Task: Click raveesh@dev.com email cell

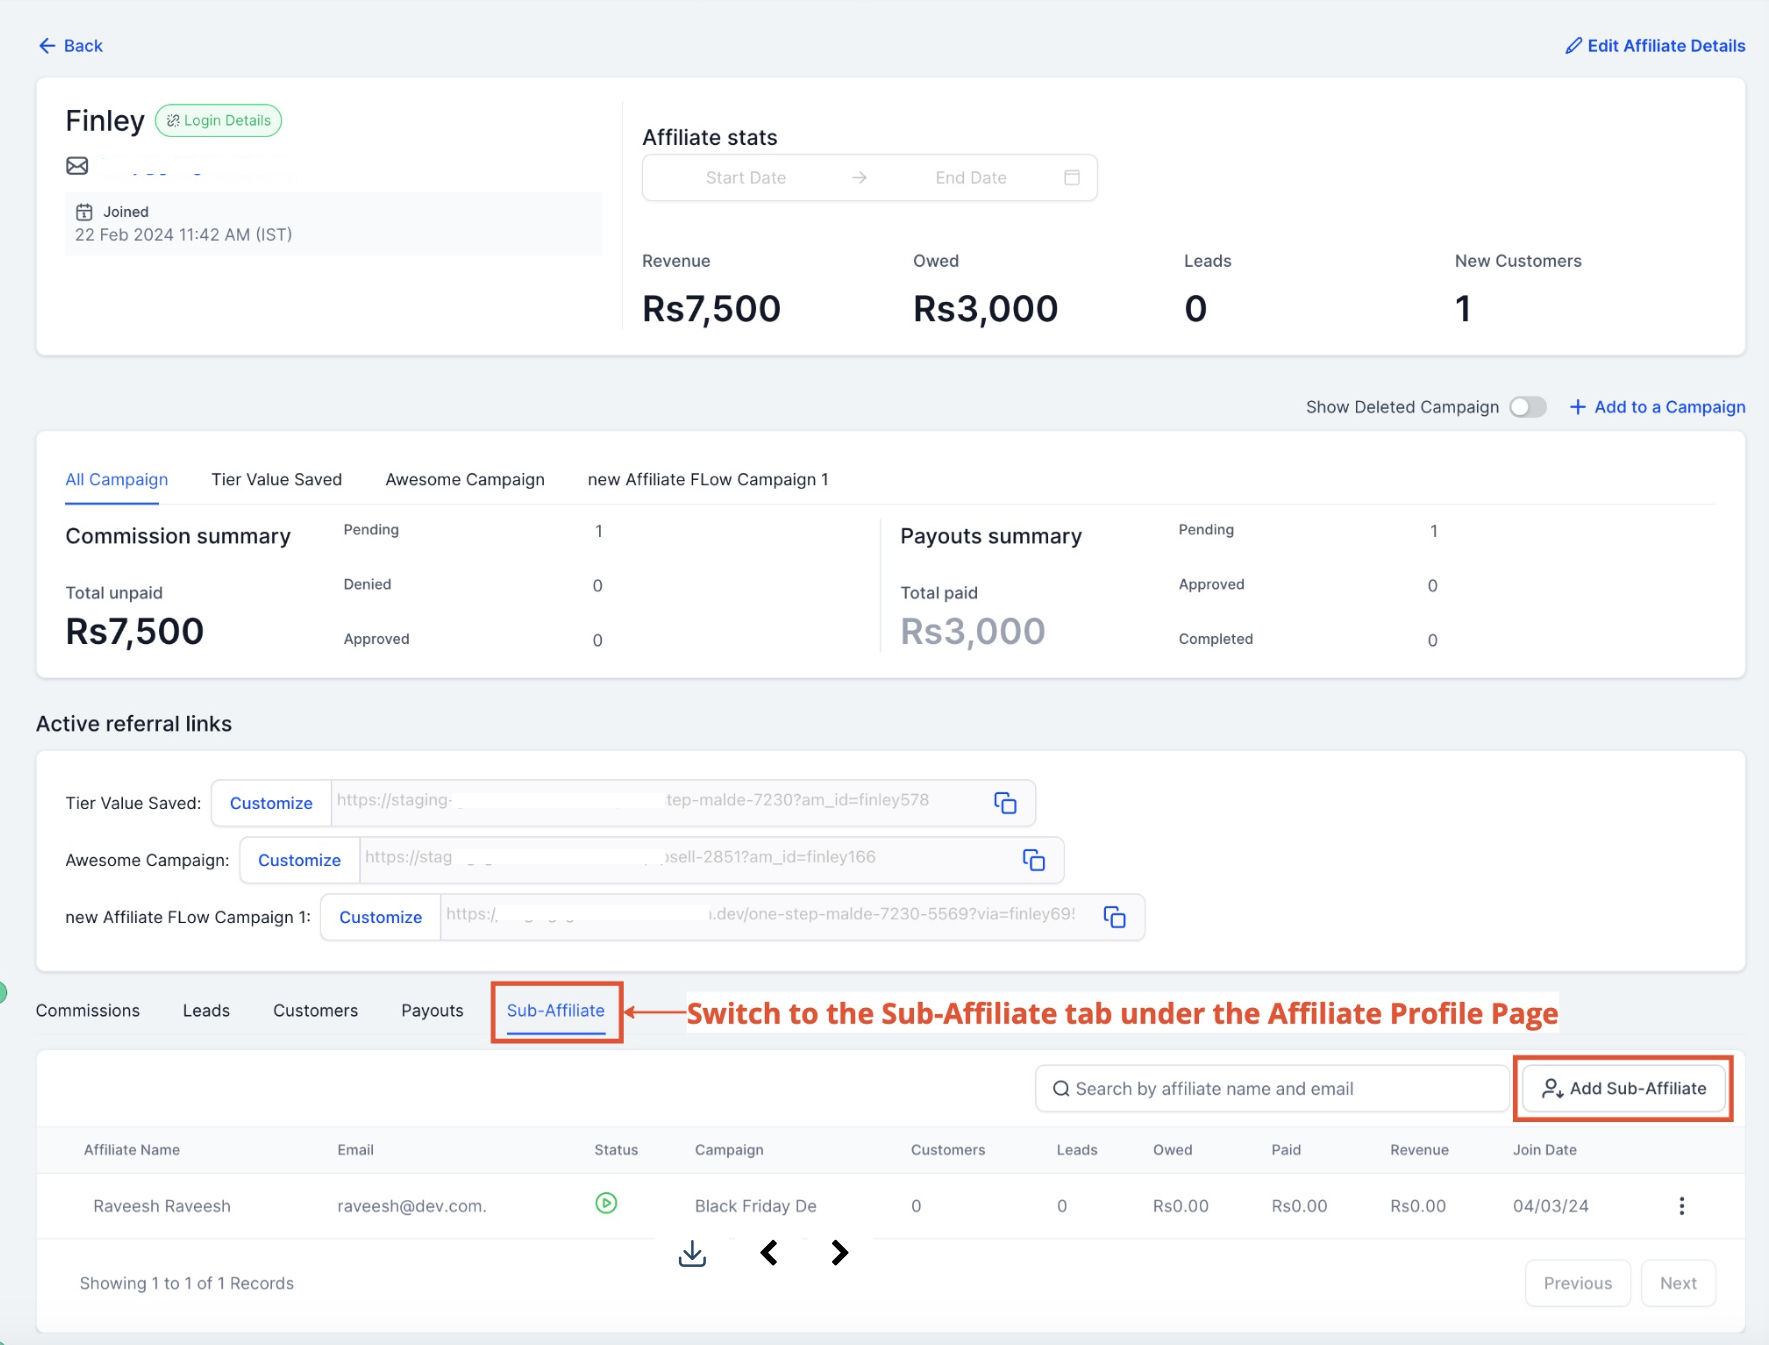Action: 412,1206
